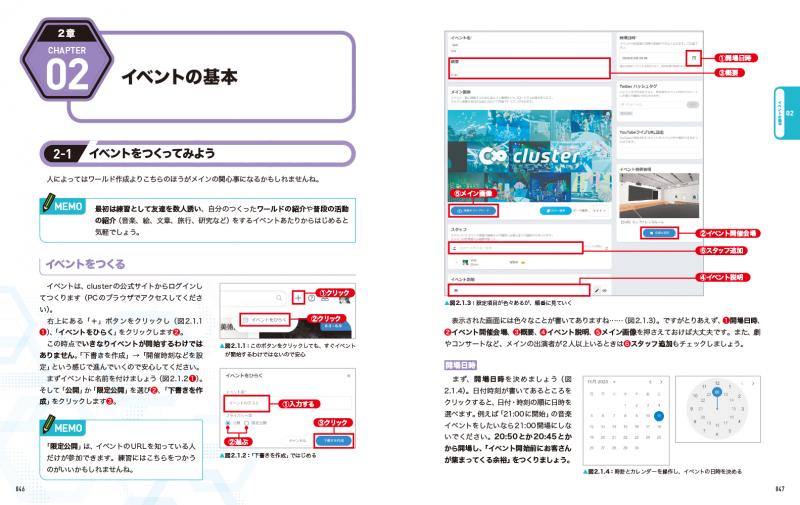Screen dimensions: 800x505
Task: Click the plus icon in figure 2.1.1
Action: (298, 297)
